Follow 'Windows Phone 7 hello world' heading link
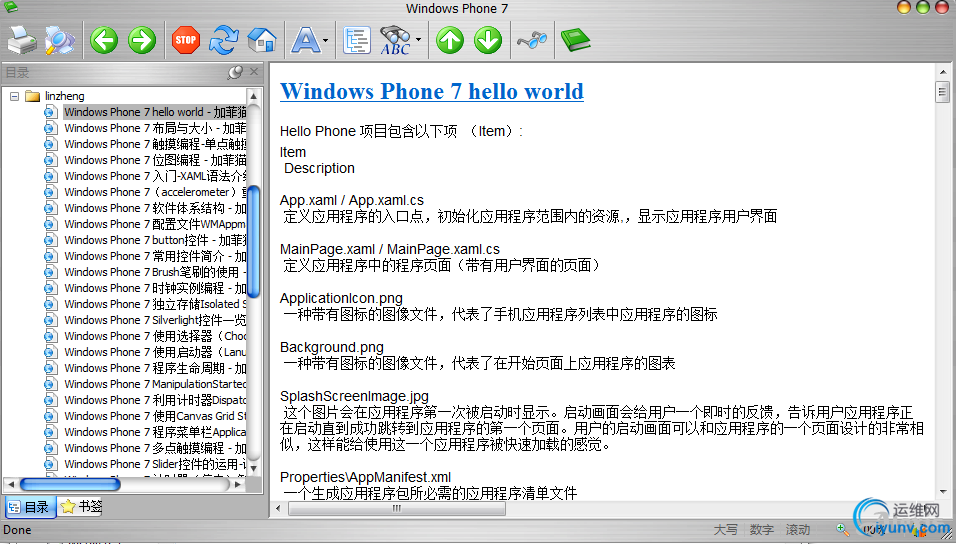956x544 pixels. coord(432,91)
